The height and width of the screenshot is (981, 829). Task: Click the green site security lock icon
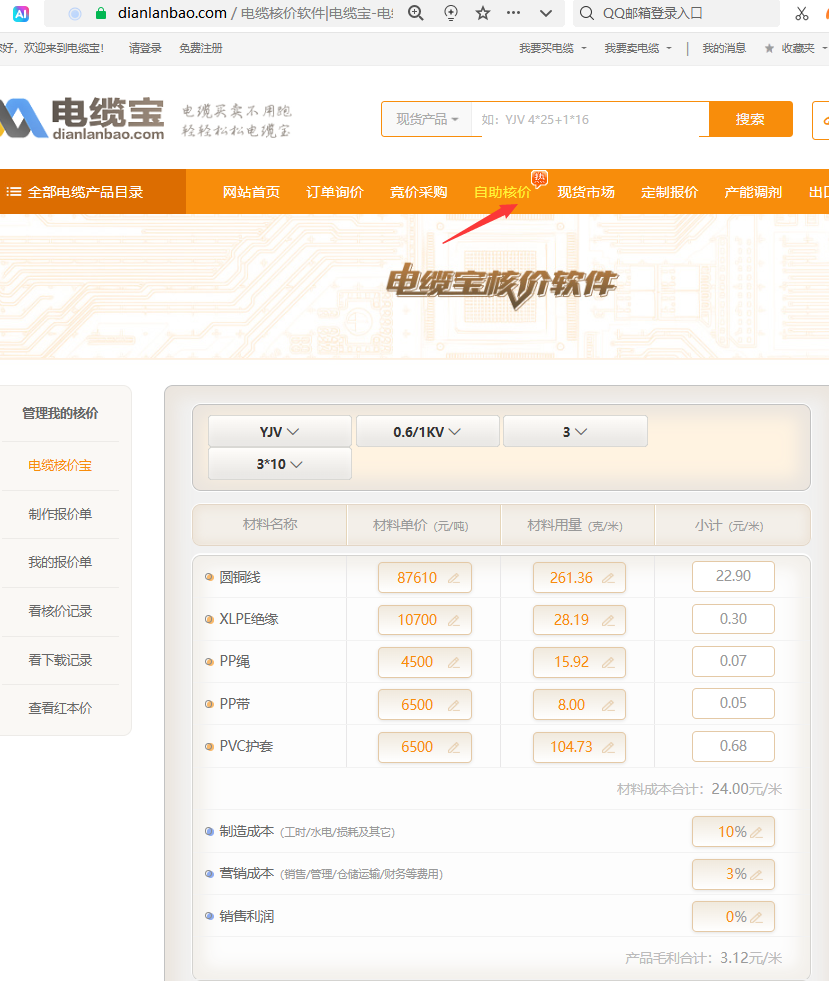point(101,13)
